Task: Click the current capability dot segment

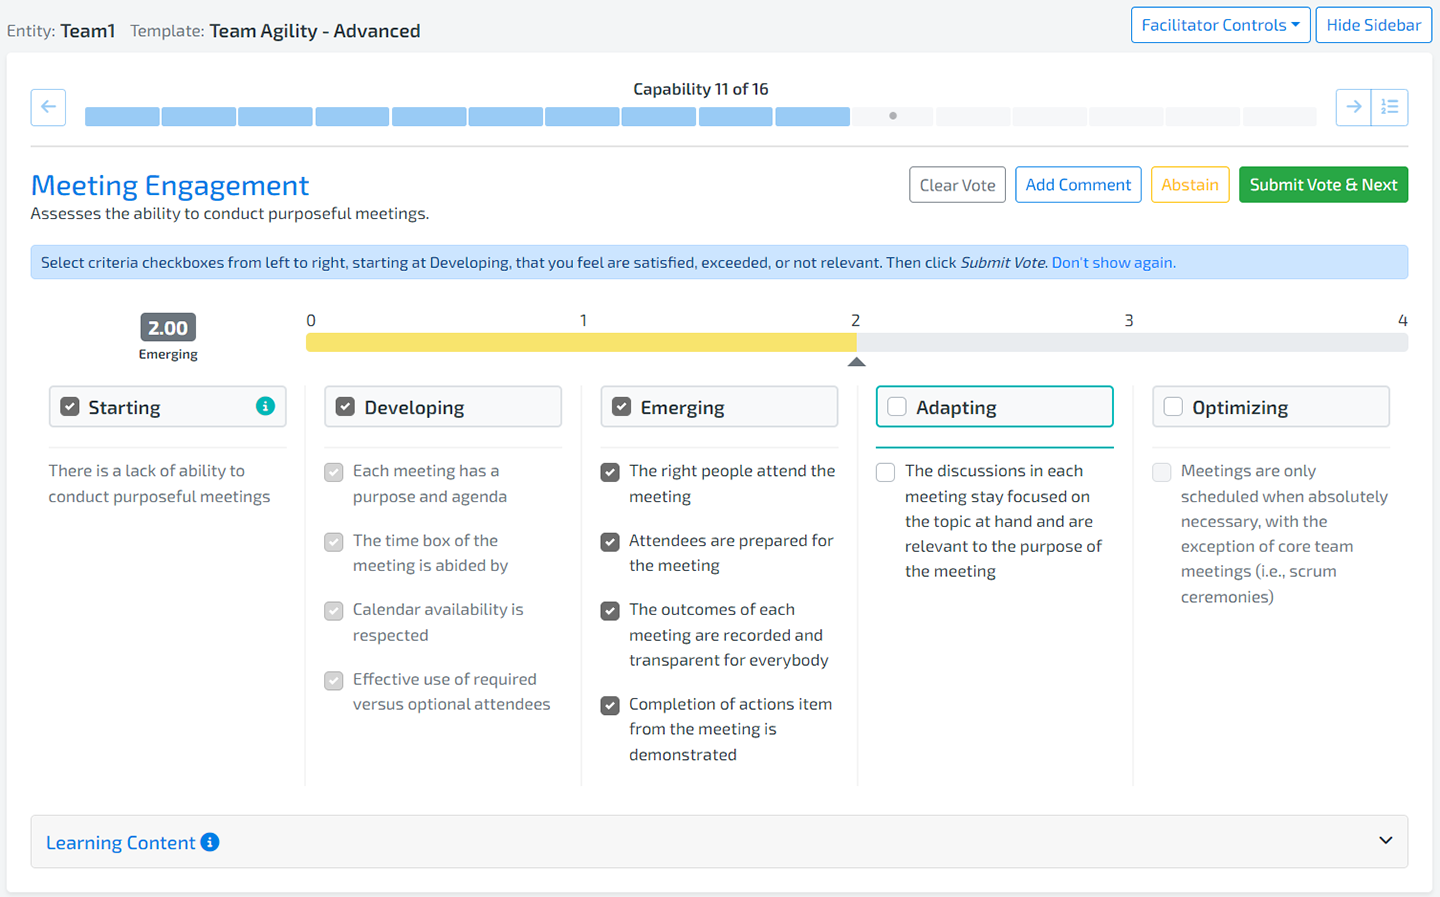Action: [893, 117]
